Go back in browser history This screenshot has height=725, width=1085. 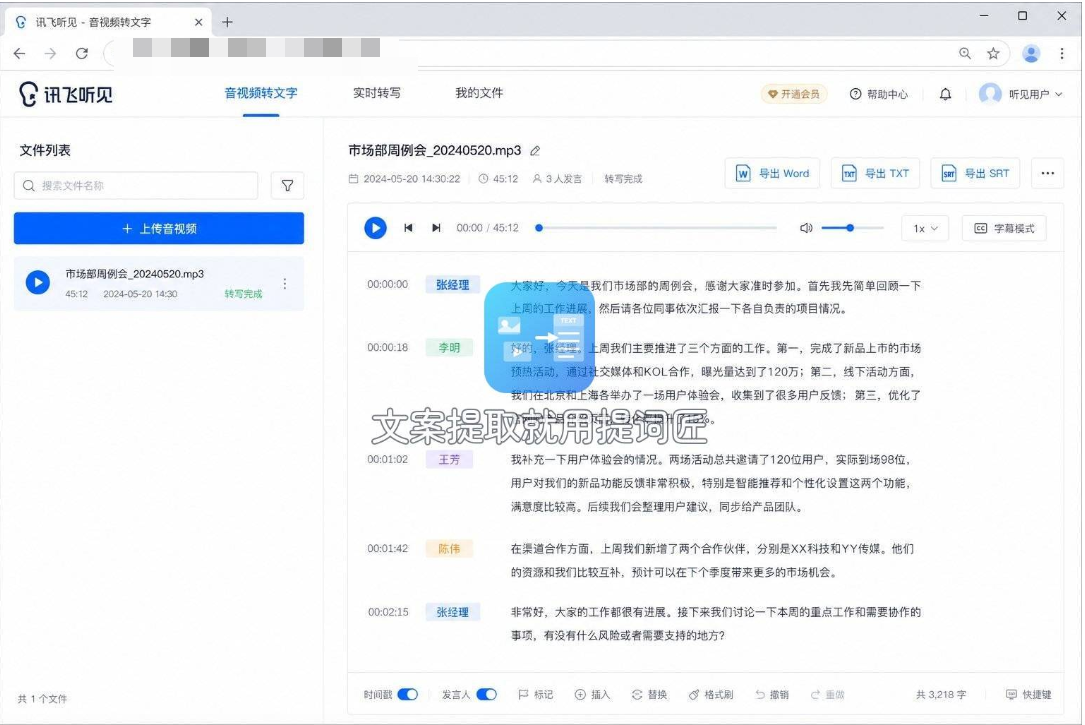coord(19,53)
